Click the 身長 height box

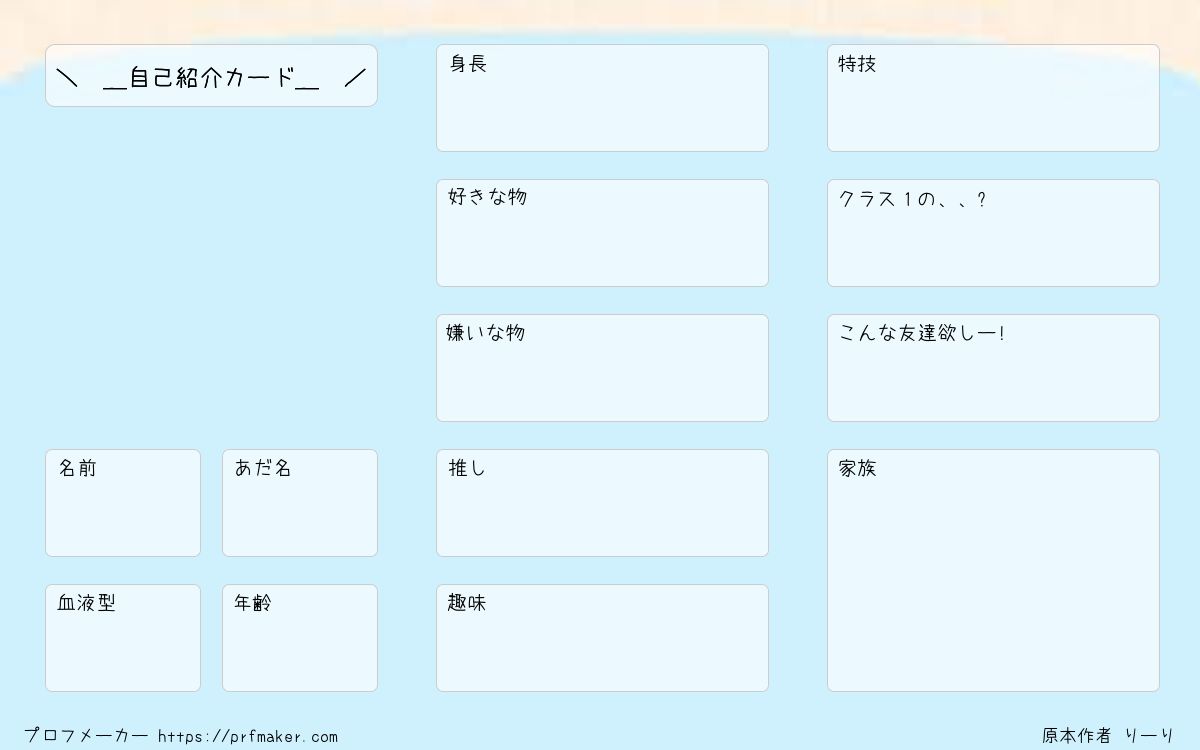coord(602,98)
